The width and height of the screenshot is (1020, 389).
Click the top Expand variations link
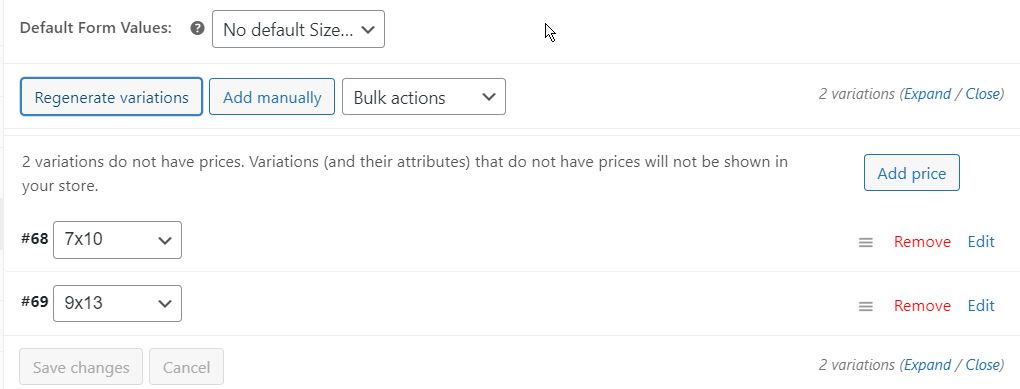928,94
